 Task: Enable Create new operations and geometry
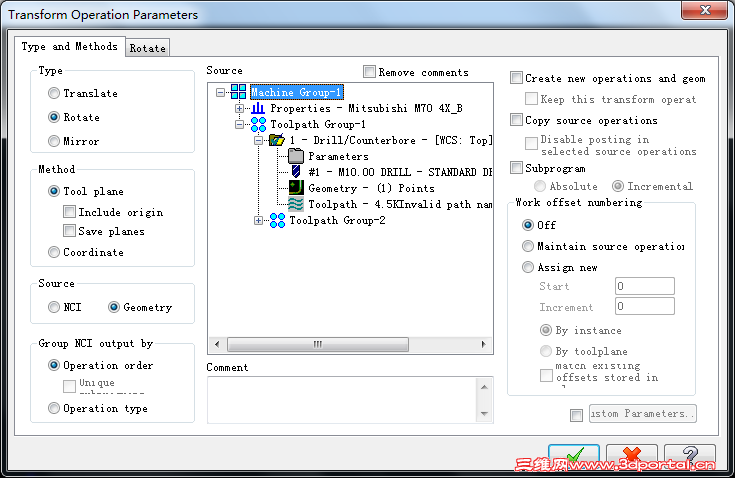point(516,78)
